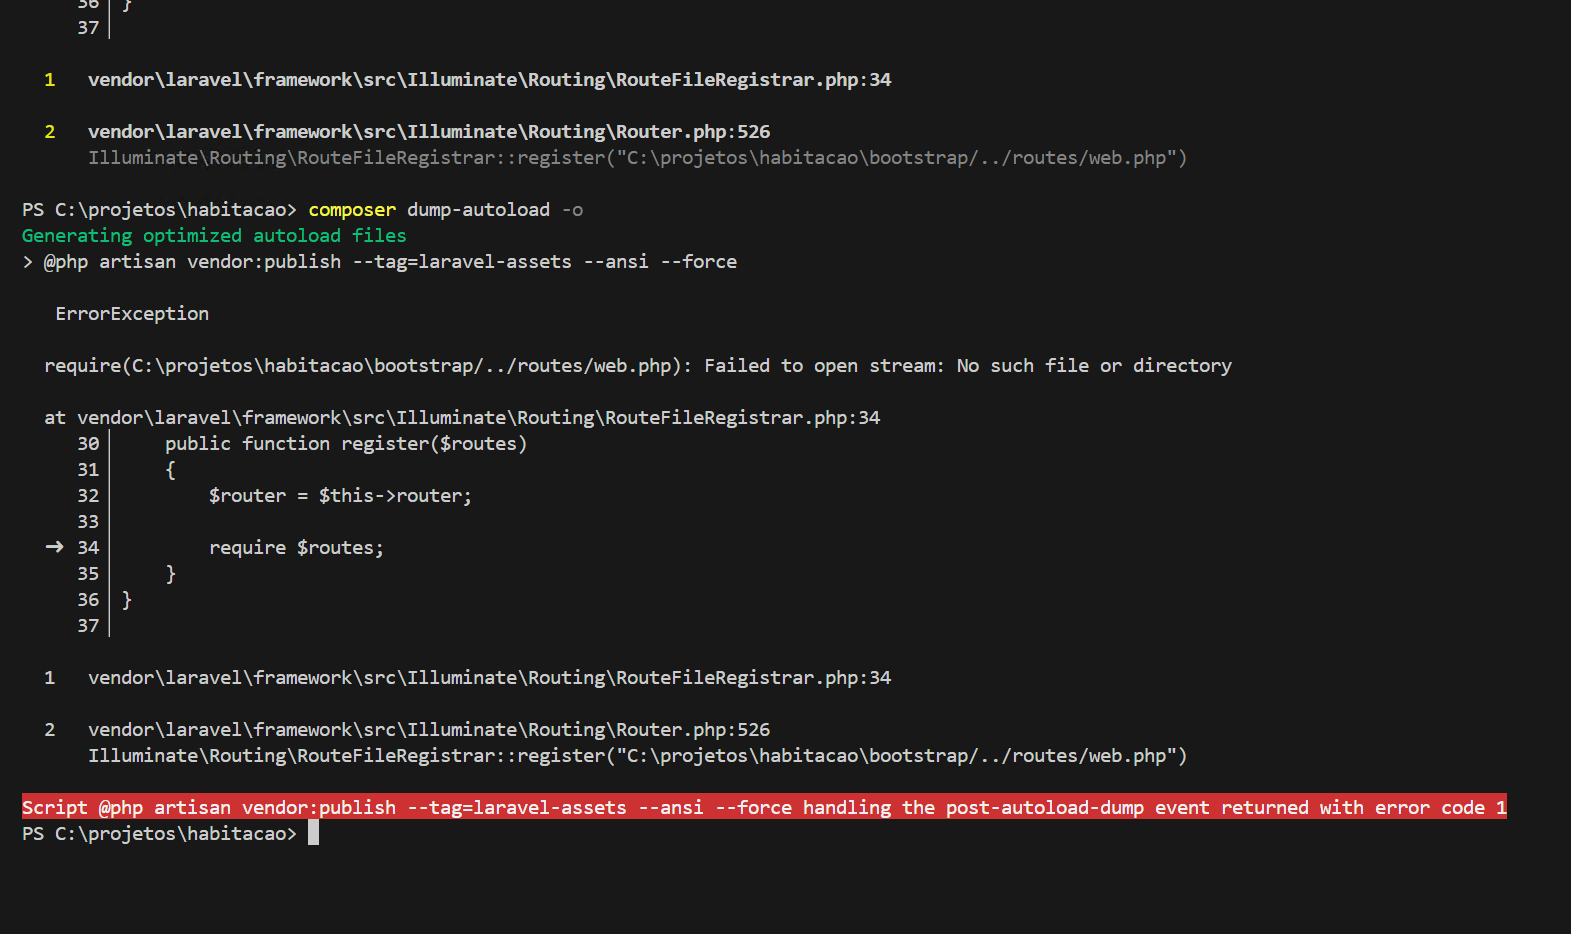The height and width of the screenshot is (934, 1571).
Task: Click the 'require $routes;' code on line 34
Action: 296,548
